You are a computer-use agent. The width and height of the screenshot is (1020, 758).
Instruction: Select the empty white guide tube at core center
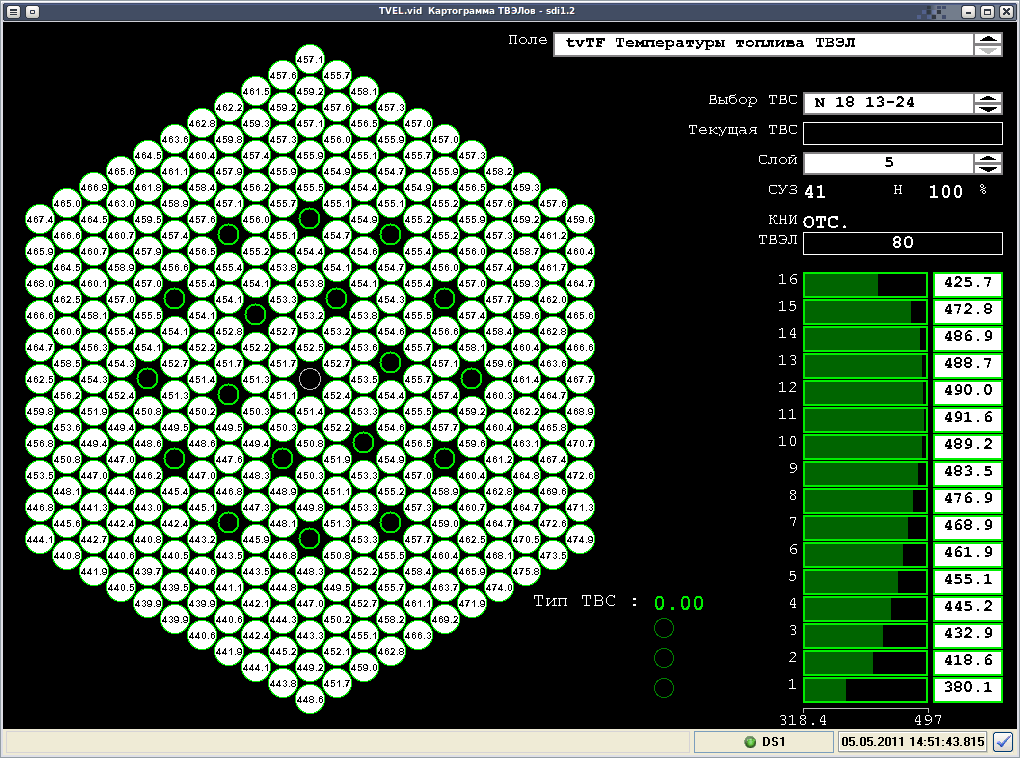(310, 379)
